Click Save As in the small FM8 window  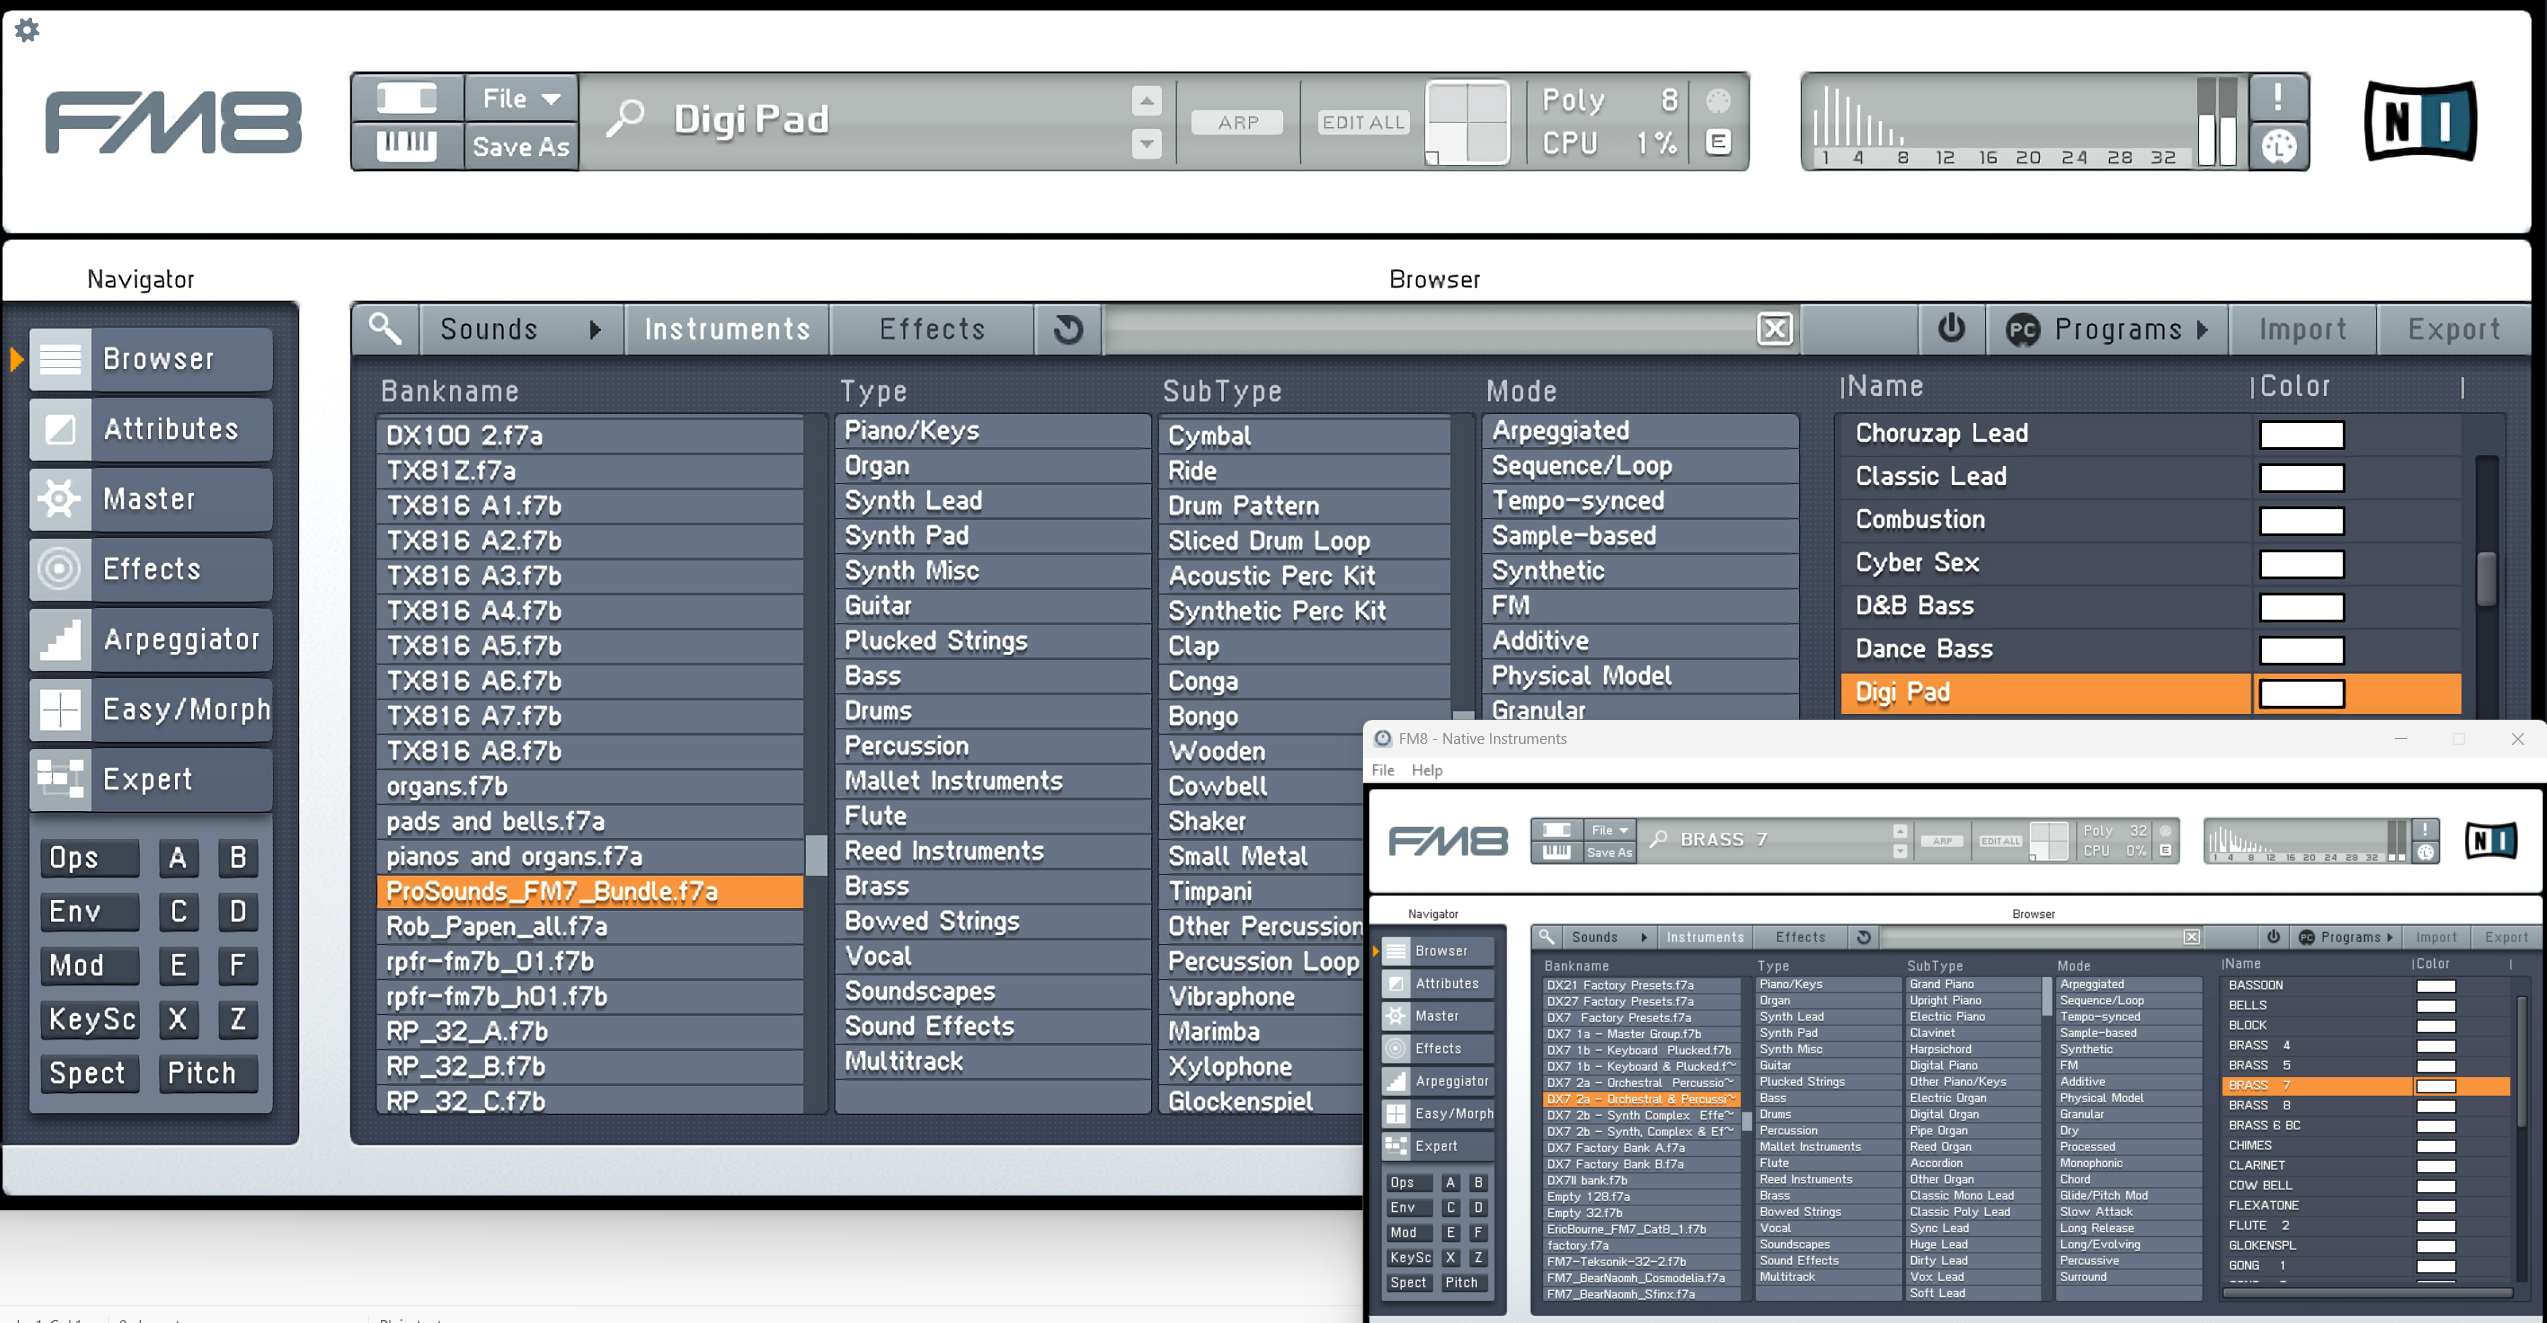coord(1609,852)
